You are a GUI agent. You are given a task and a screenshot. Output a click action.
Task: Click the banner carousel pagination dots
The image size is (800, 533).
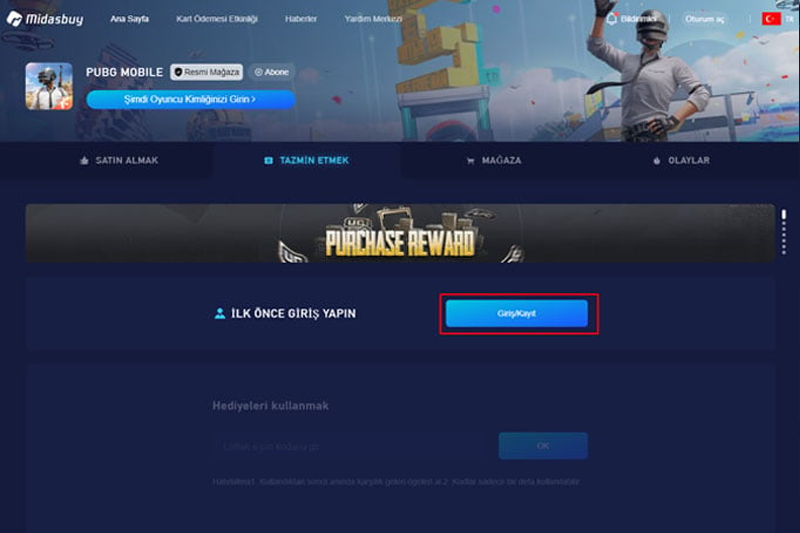tap(784, 232)
